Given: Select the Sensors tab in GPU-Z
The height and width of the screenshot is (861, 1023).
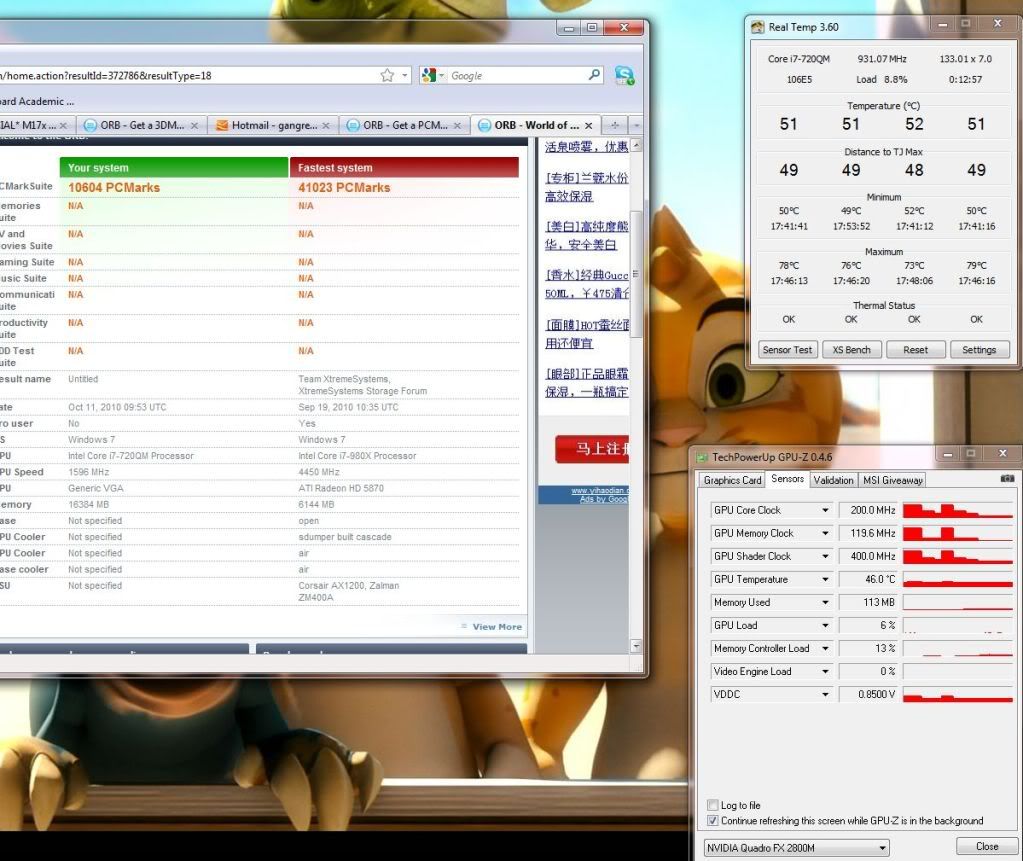Looking at the screenshot, I should [x=787, y=479].
